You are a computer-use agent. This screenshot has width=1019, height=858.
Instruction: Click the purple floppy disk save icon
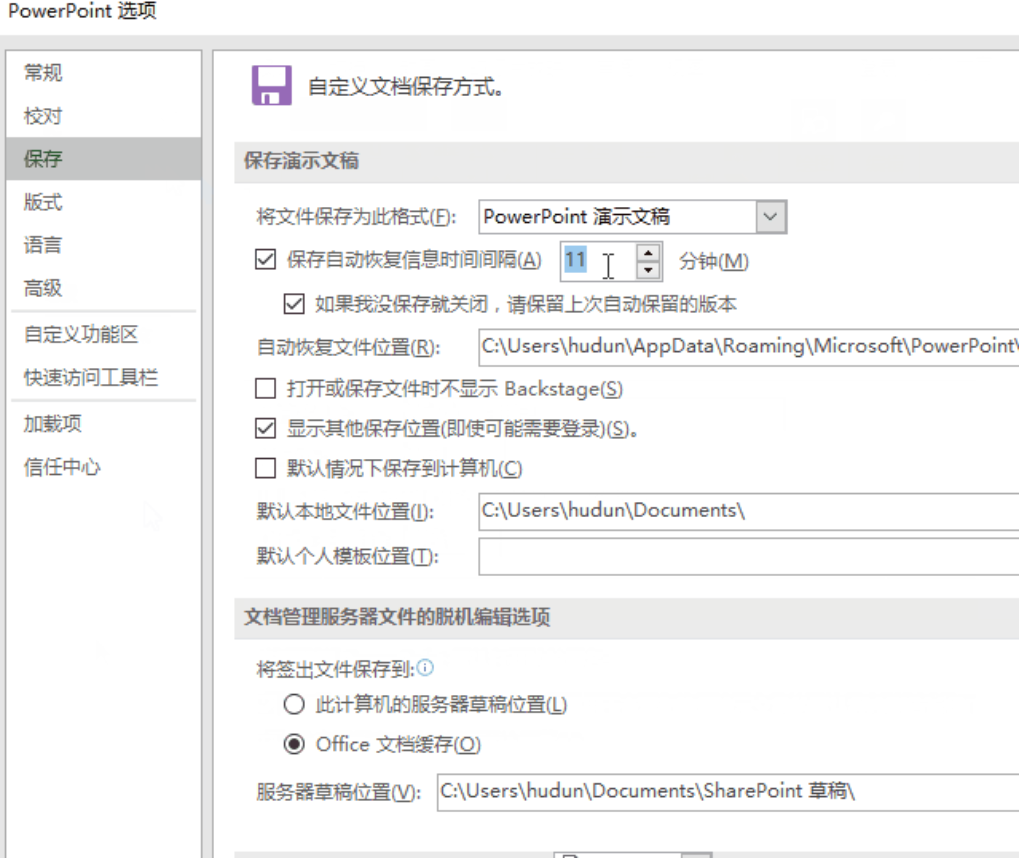point(272,85)
